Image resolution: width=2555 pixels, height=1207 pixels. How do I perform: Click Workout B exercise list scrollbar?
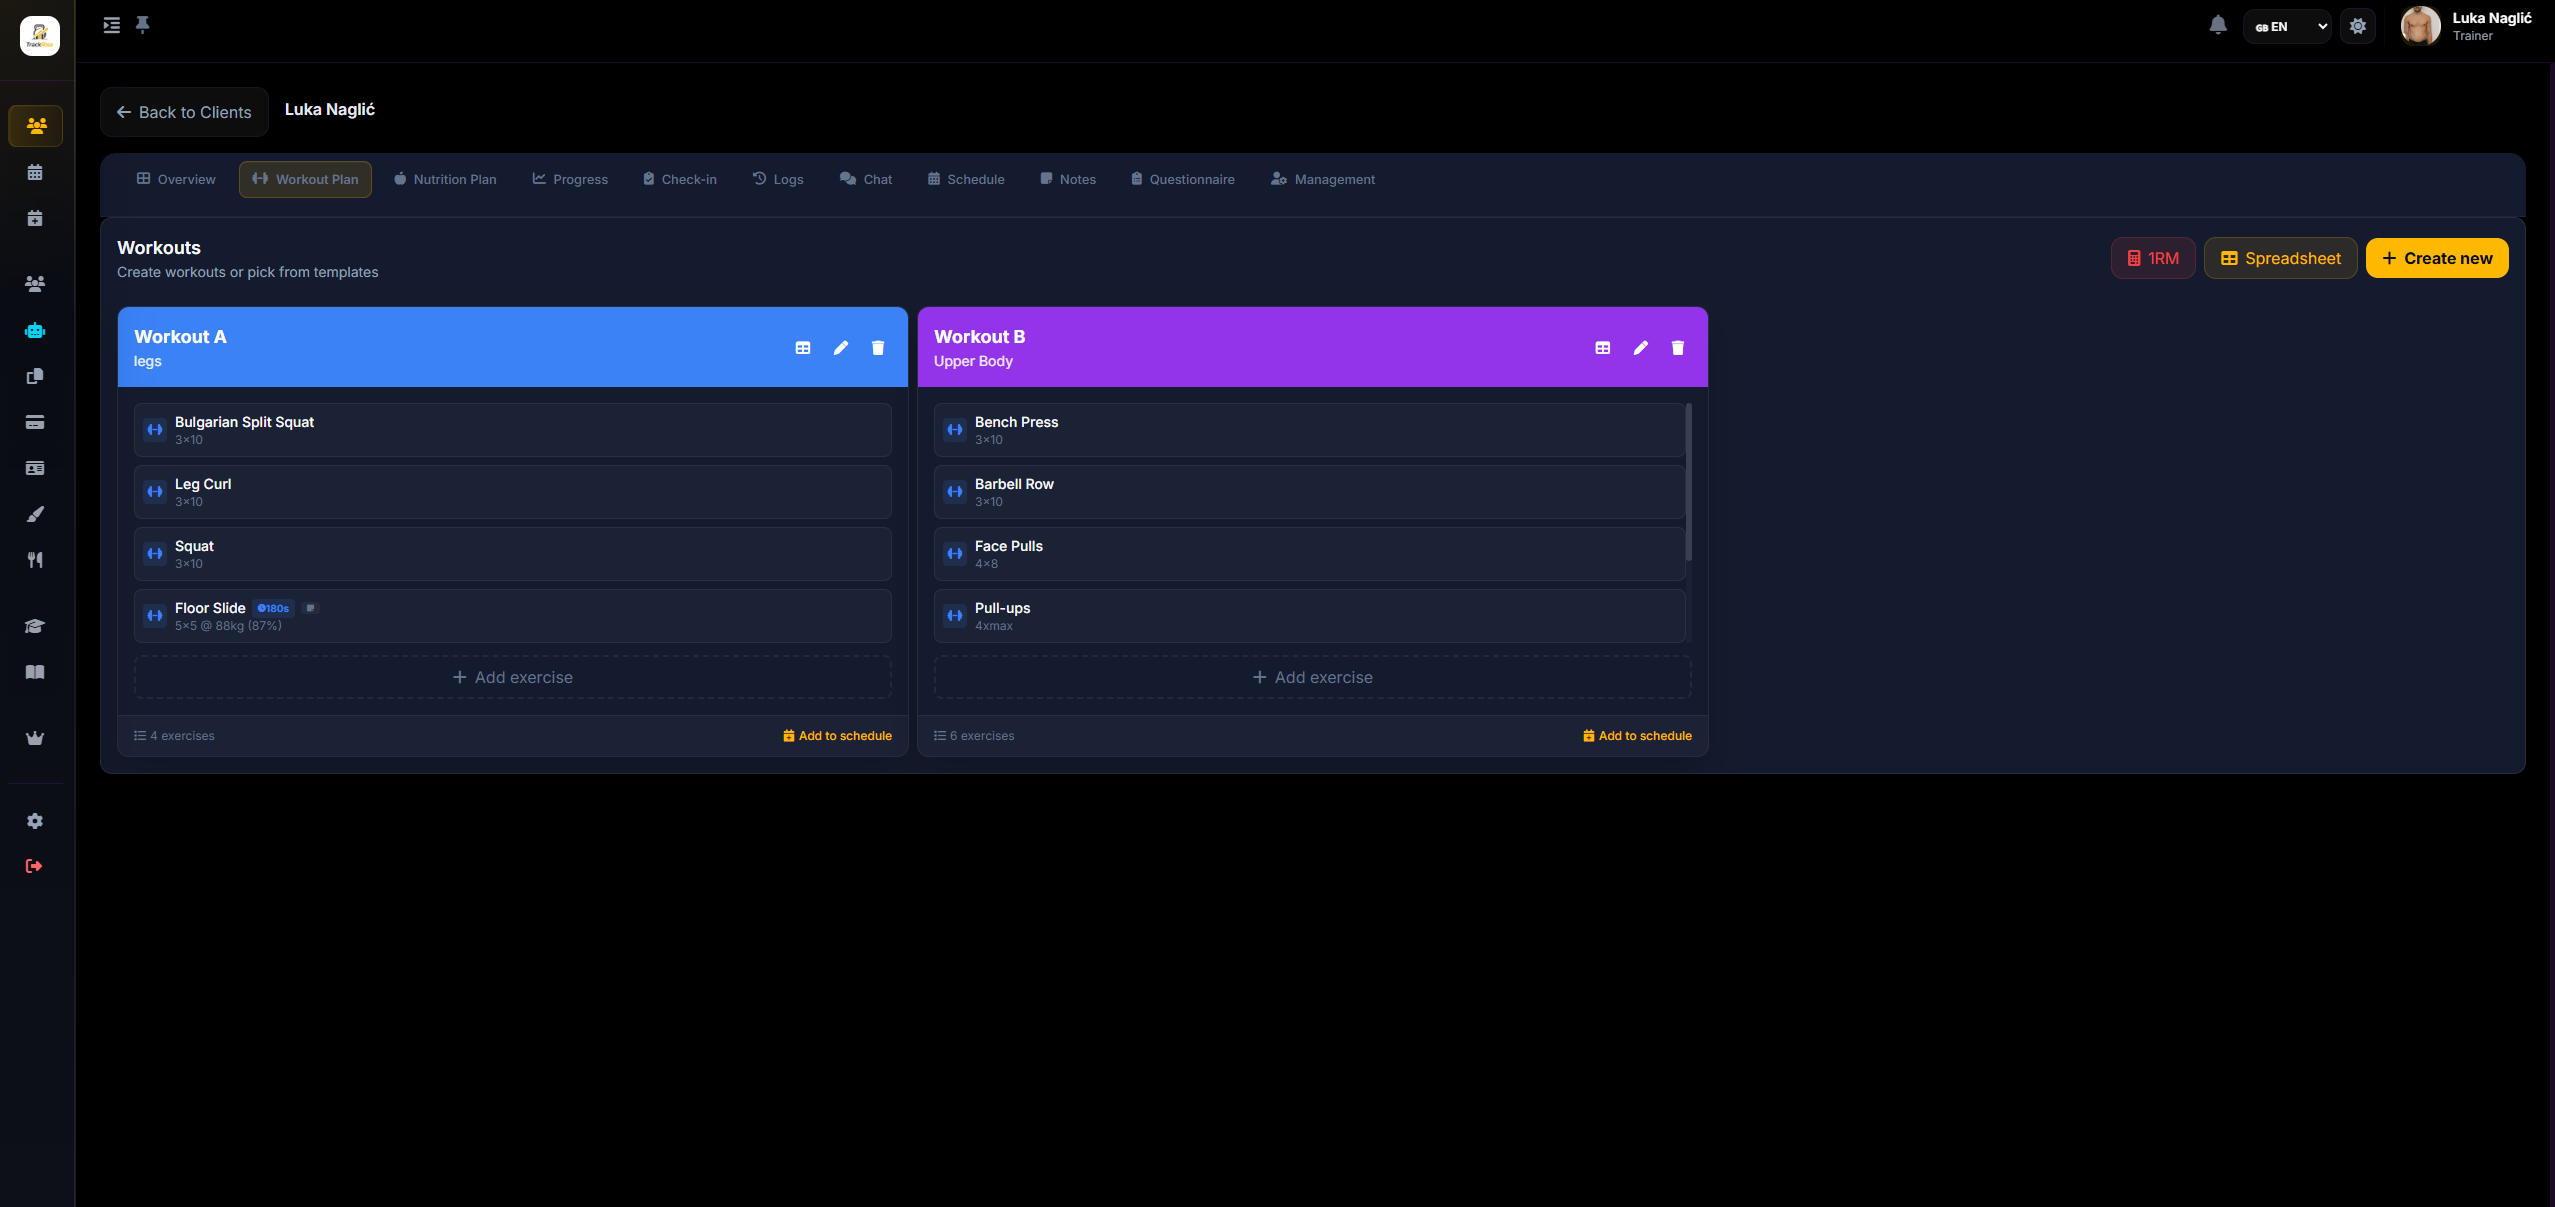(x=1689, y=482)
